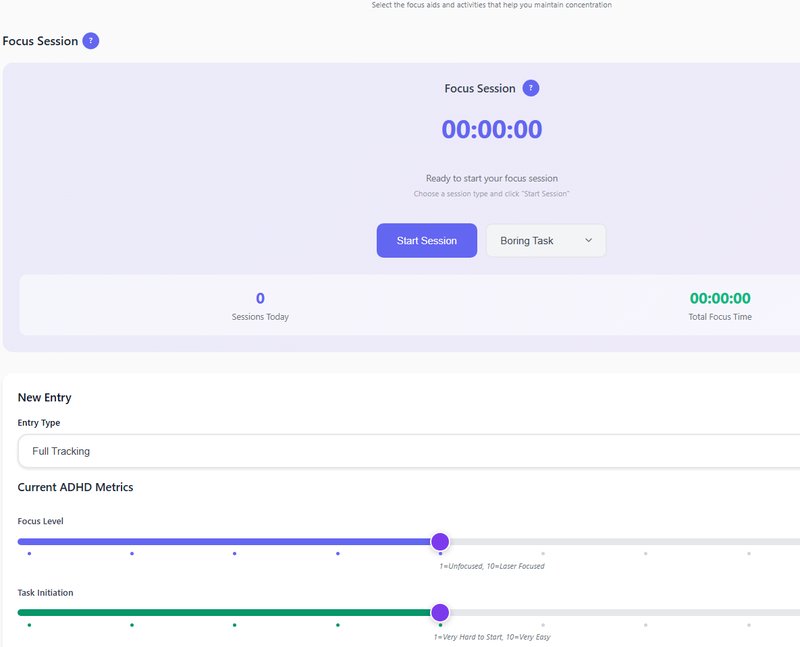800x647 pixels.
Task: Click the Task Initiation slider handle
Action: 440,613
